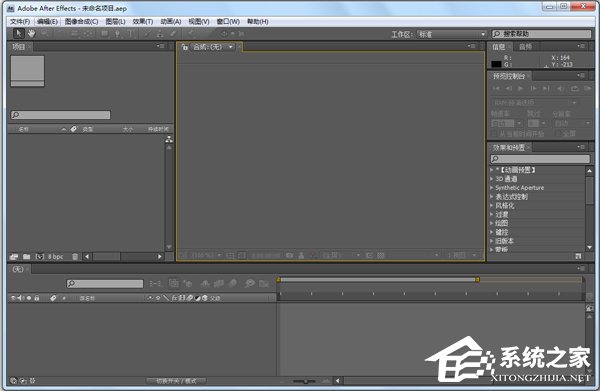Image resolution: width=600 pixels, height=391 pixels.
Task: Select the Hand tool
Action: [31, 34]
